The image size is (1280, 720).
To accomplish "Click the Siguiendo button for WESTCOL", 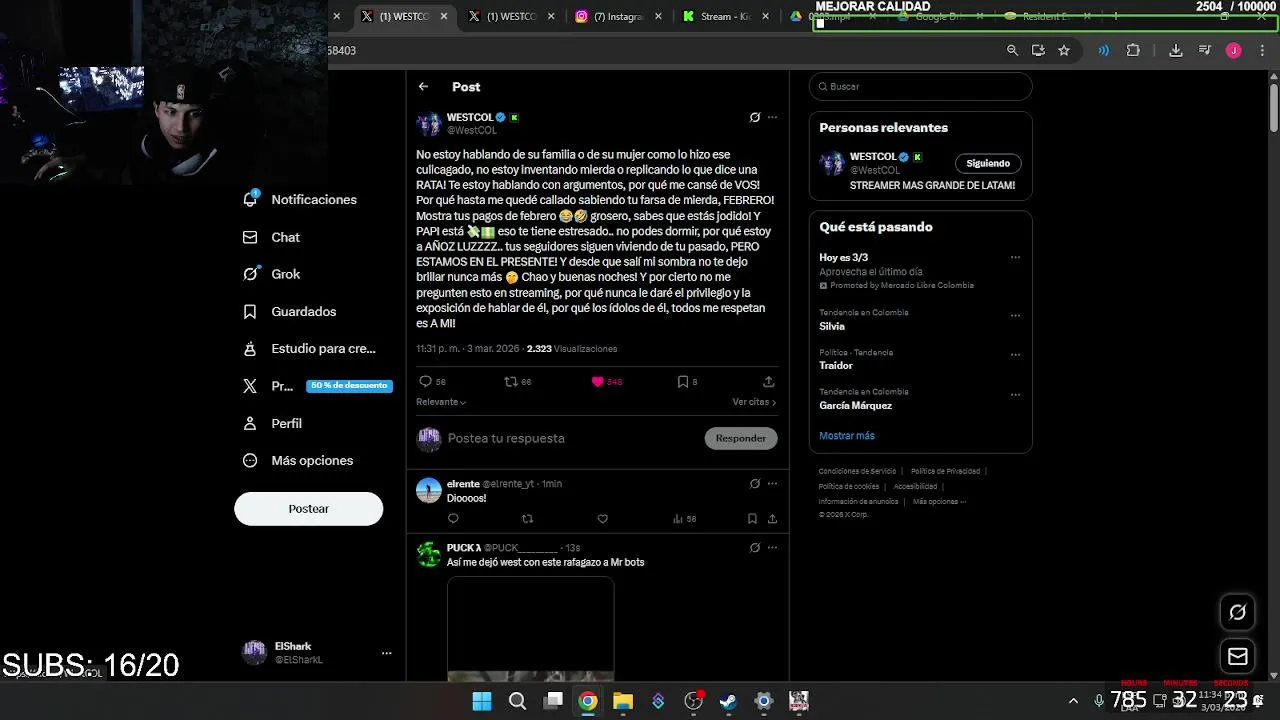I will (x=988, y=163).
